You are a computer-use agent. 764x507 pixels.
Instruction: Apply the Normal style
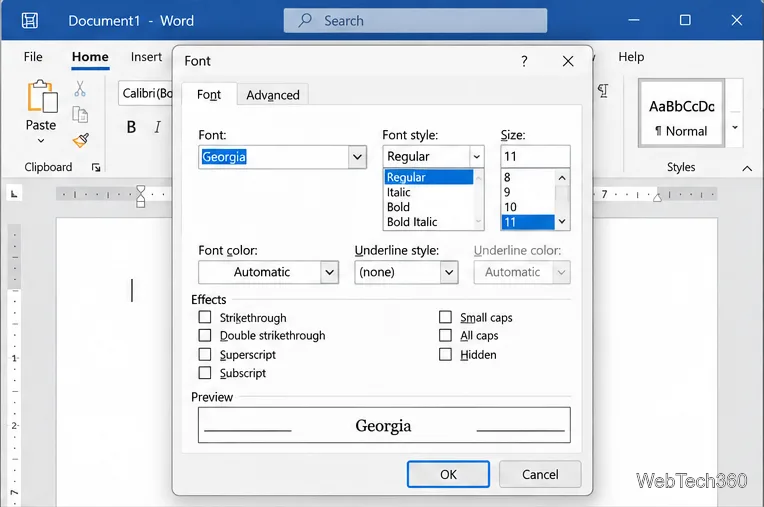[x=681, y=113]
